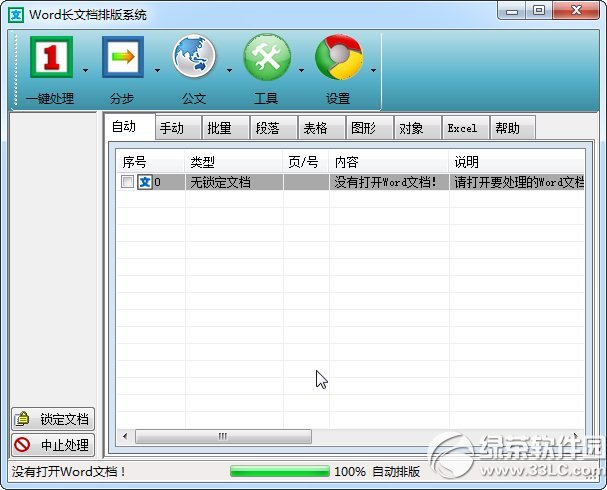
Task: Click the 一键处理 number-one icon
Action: (51, 57)
